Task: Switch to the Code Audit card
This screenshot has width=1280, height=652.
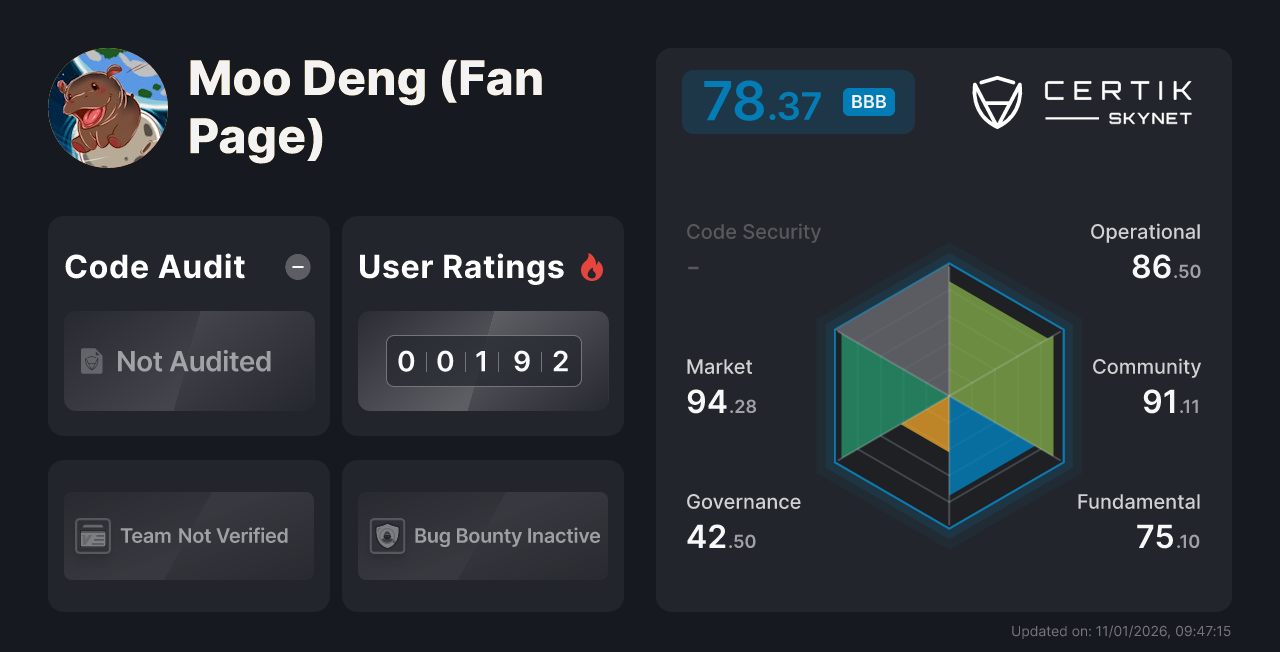Action: point(188,325)
